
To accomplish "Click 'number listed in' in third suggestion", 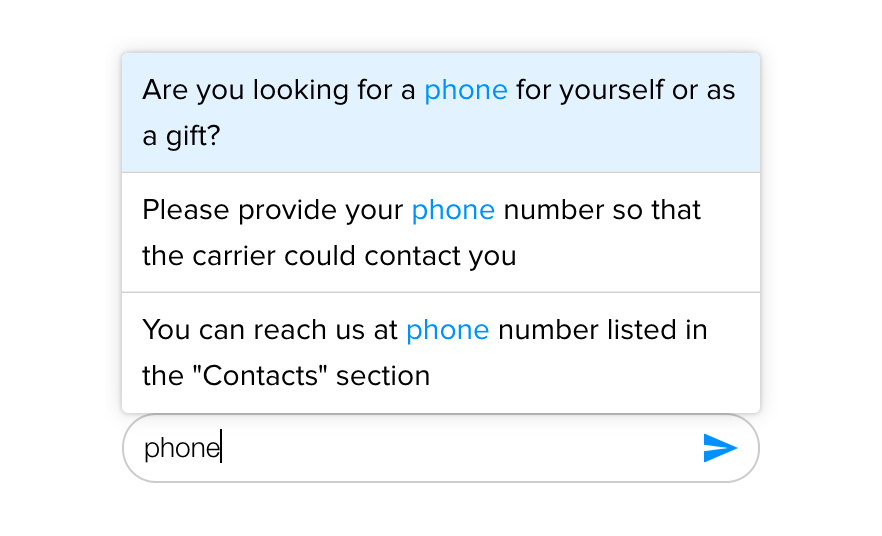I will click(x=602, y=330).
